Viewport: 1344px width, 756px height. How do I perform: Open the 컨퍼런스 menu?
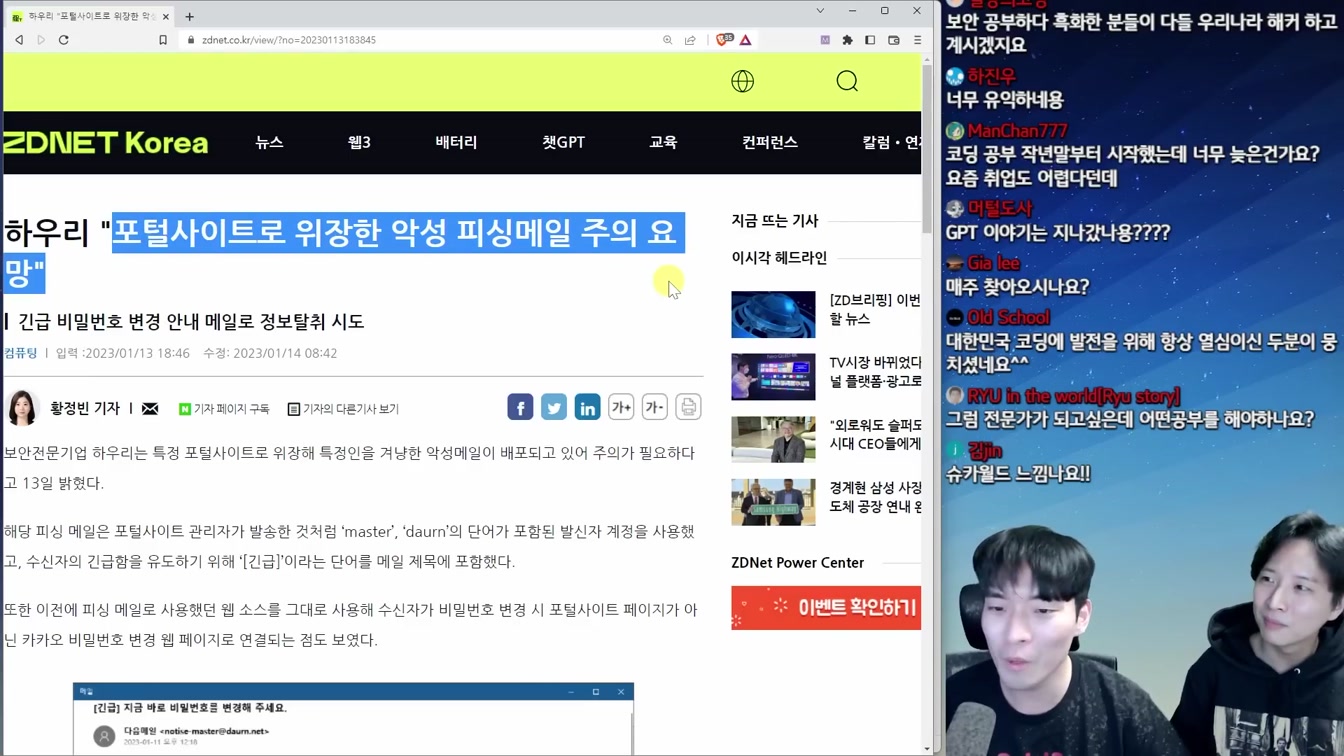(x=770, y=142)
